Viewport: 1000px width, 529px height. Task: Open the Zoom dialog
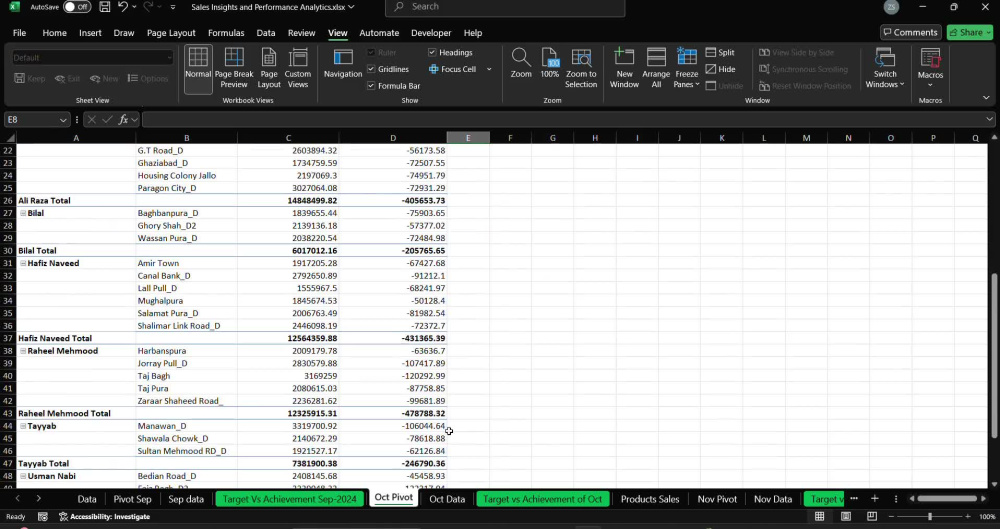[521, 64]
